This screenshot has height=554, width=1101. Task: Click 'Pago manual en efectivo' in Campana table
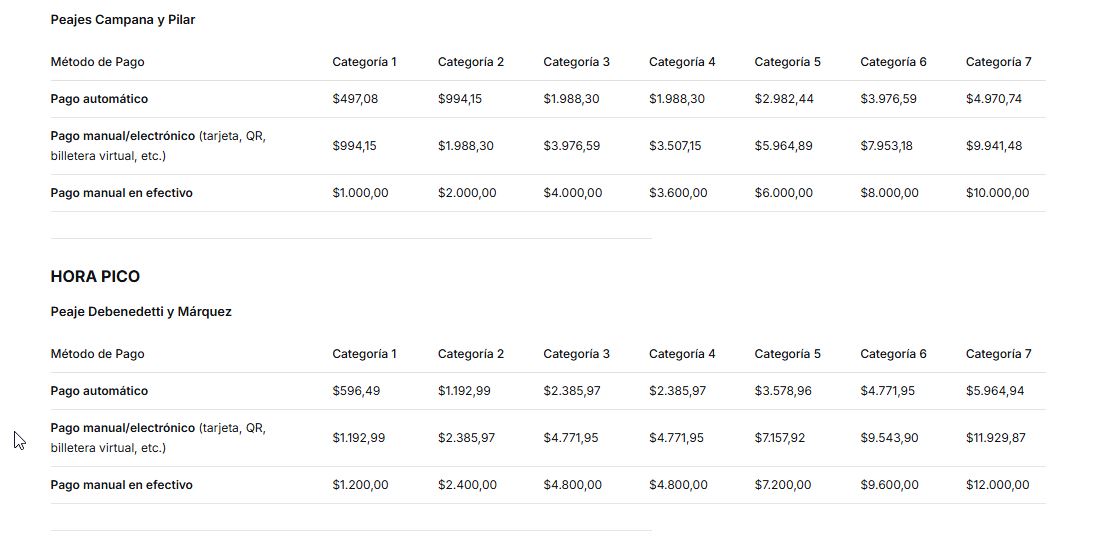121,193
